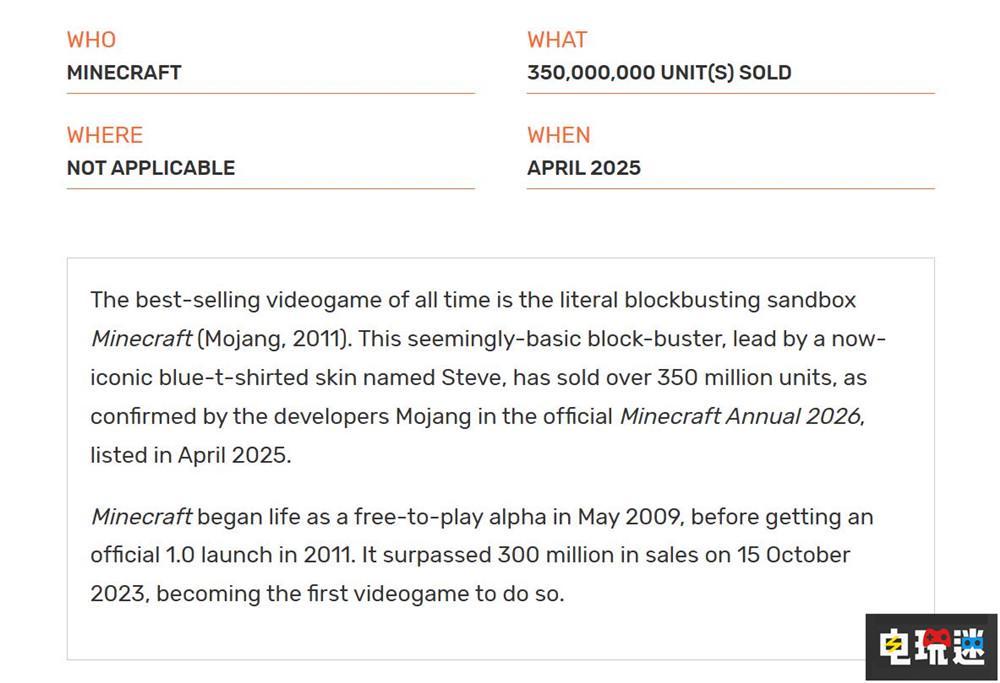Click the italic Minecraft in first paragraph
This screenshot has width=1000, height=683.
tap(141, 338)
